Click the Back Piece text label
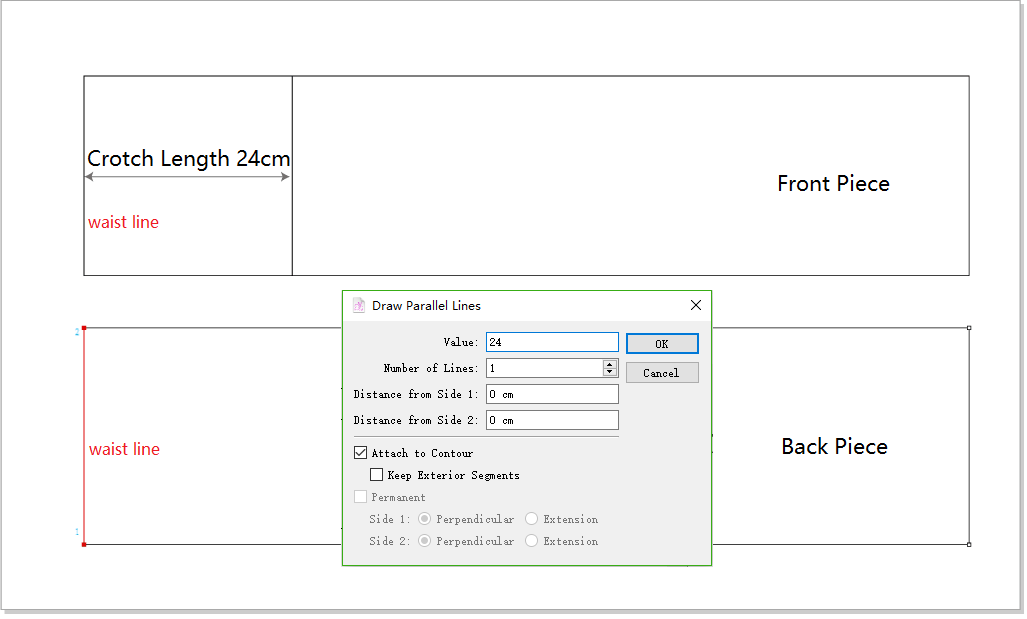 [834, 447]
